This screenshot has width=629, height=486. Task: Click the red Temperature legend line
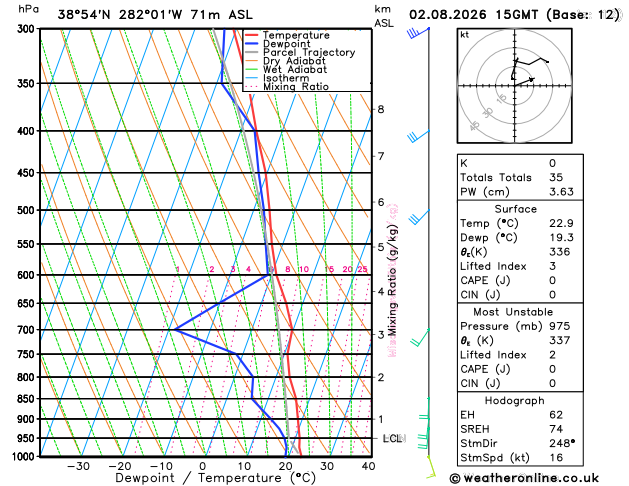click(x=251, y=35)
